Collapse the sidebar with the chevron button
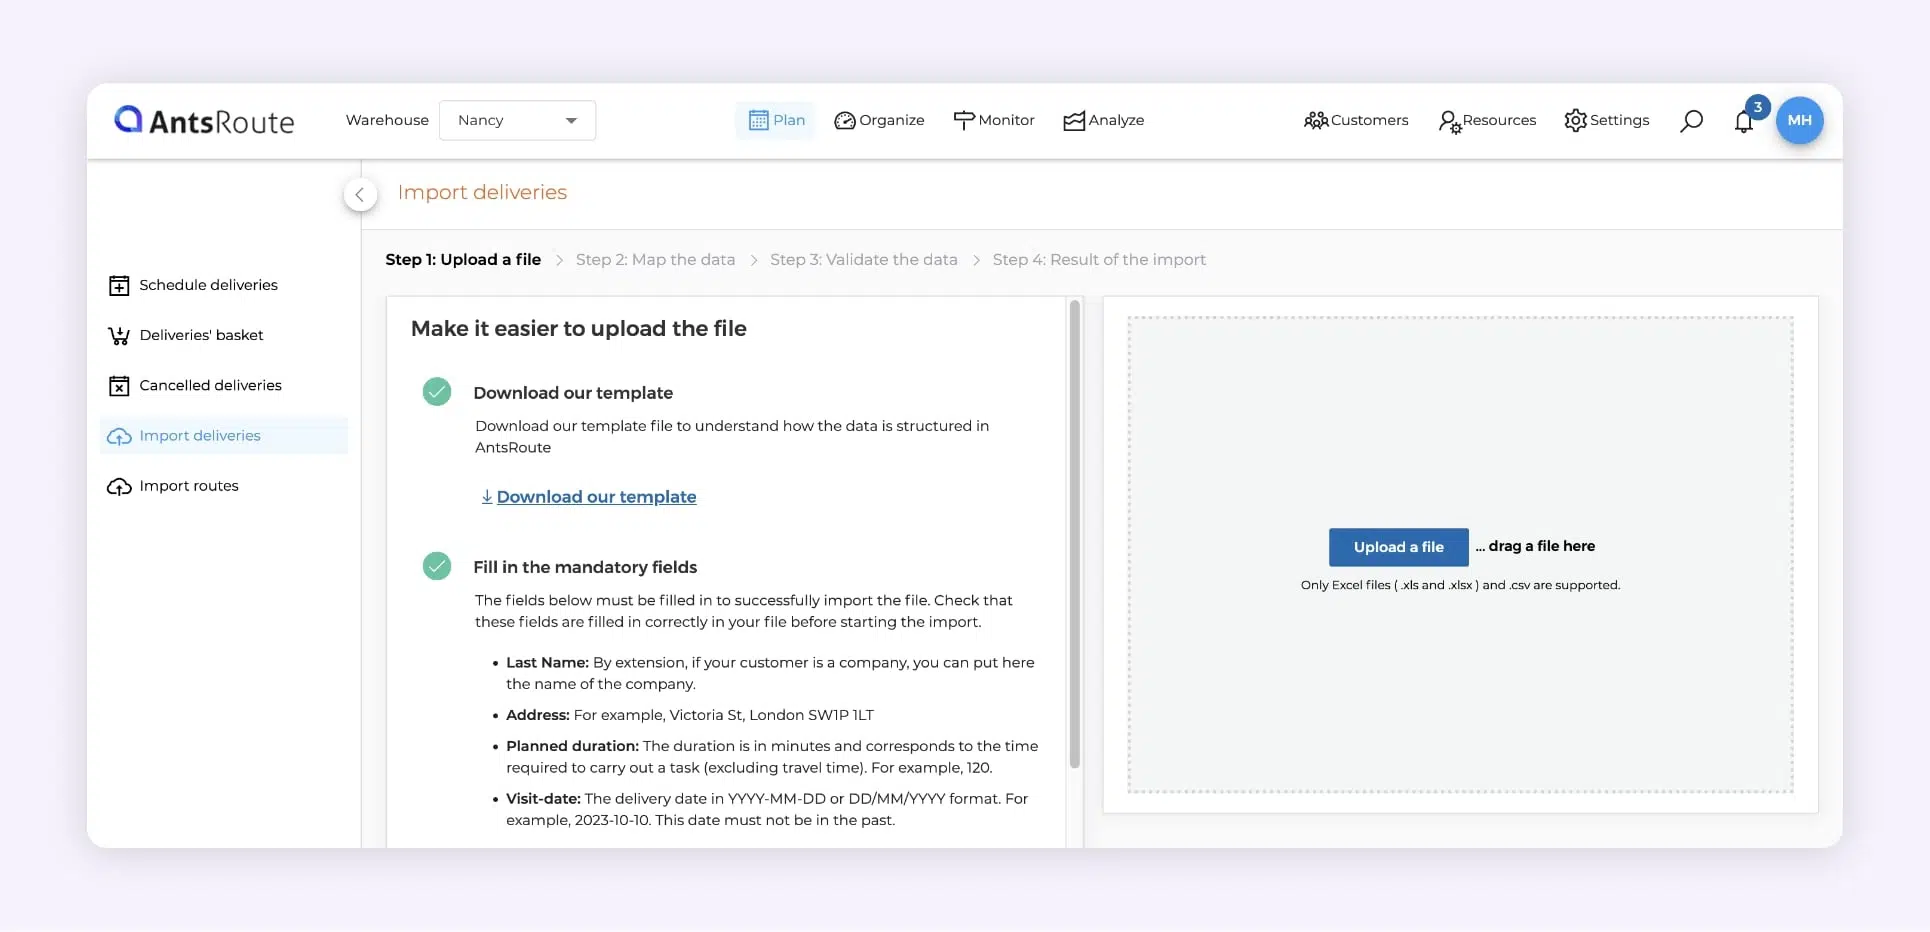The image size is (1930, 932). click(x=360, y=194)
